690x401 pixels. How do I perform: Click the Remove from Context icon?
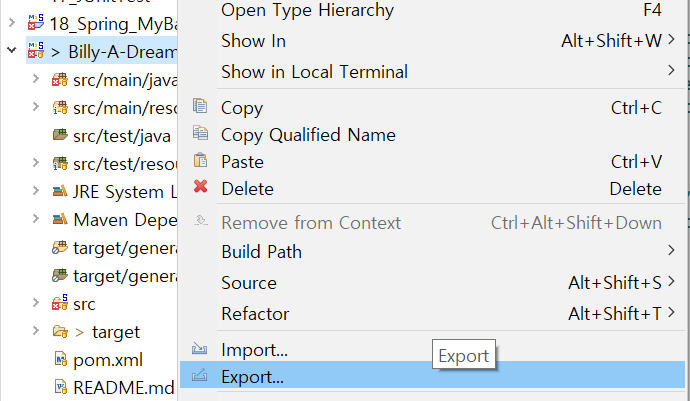click(x=201, y=221)
